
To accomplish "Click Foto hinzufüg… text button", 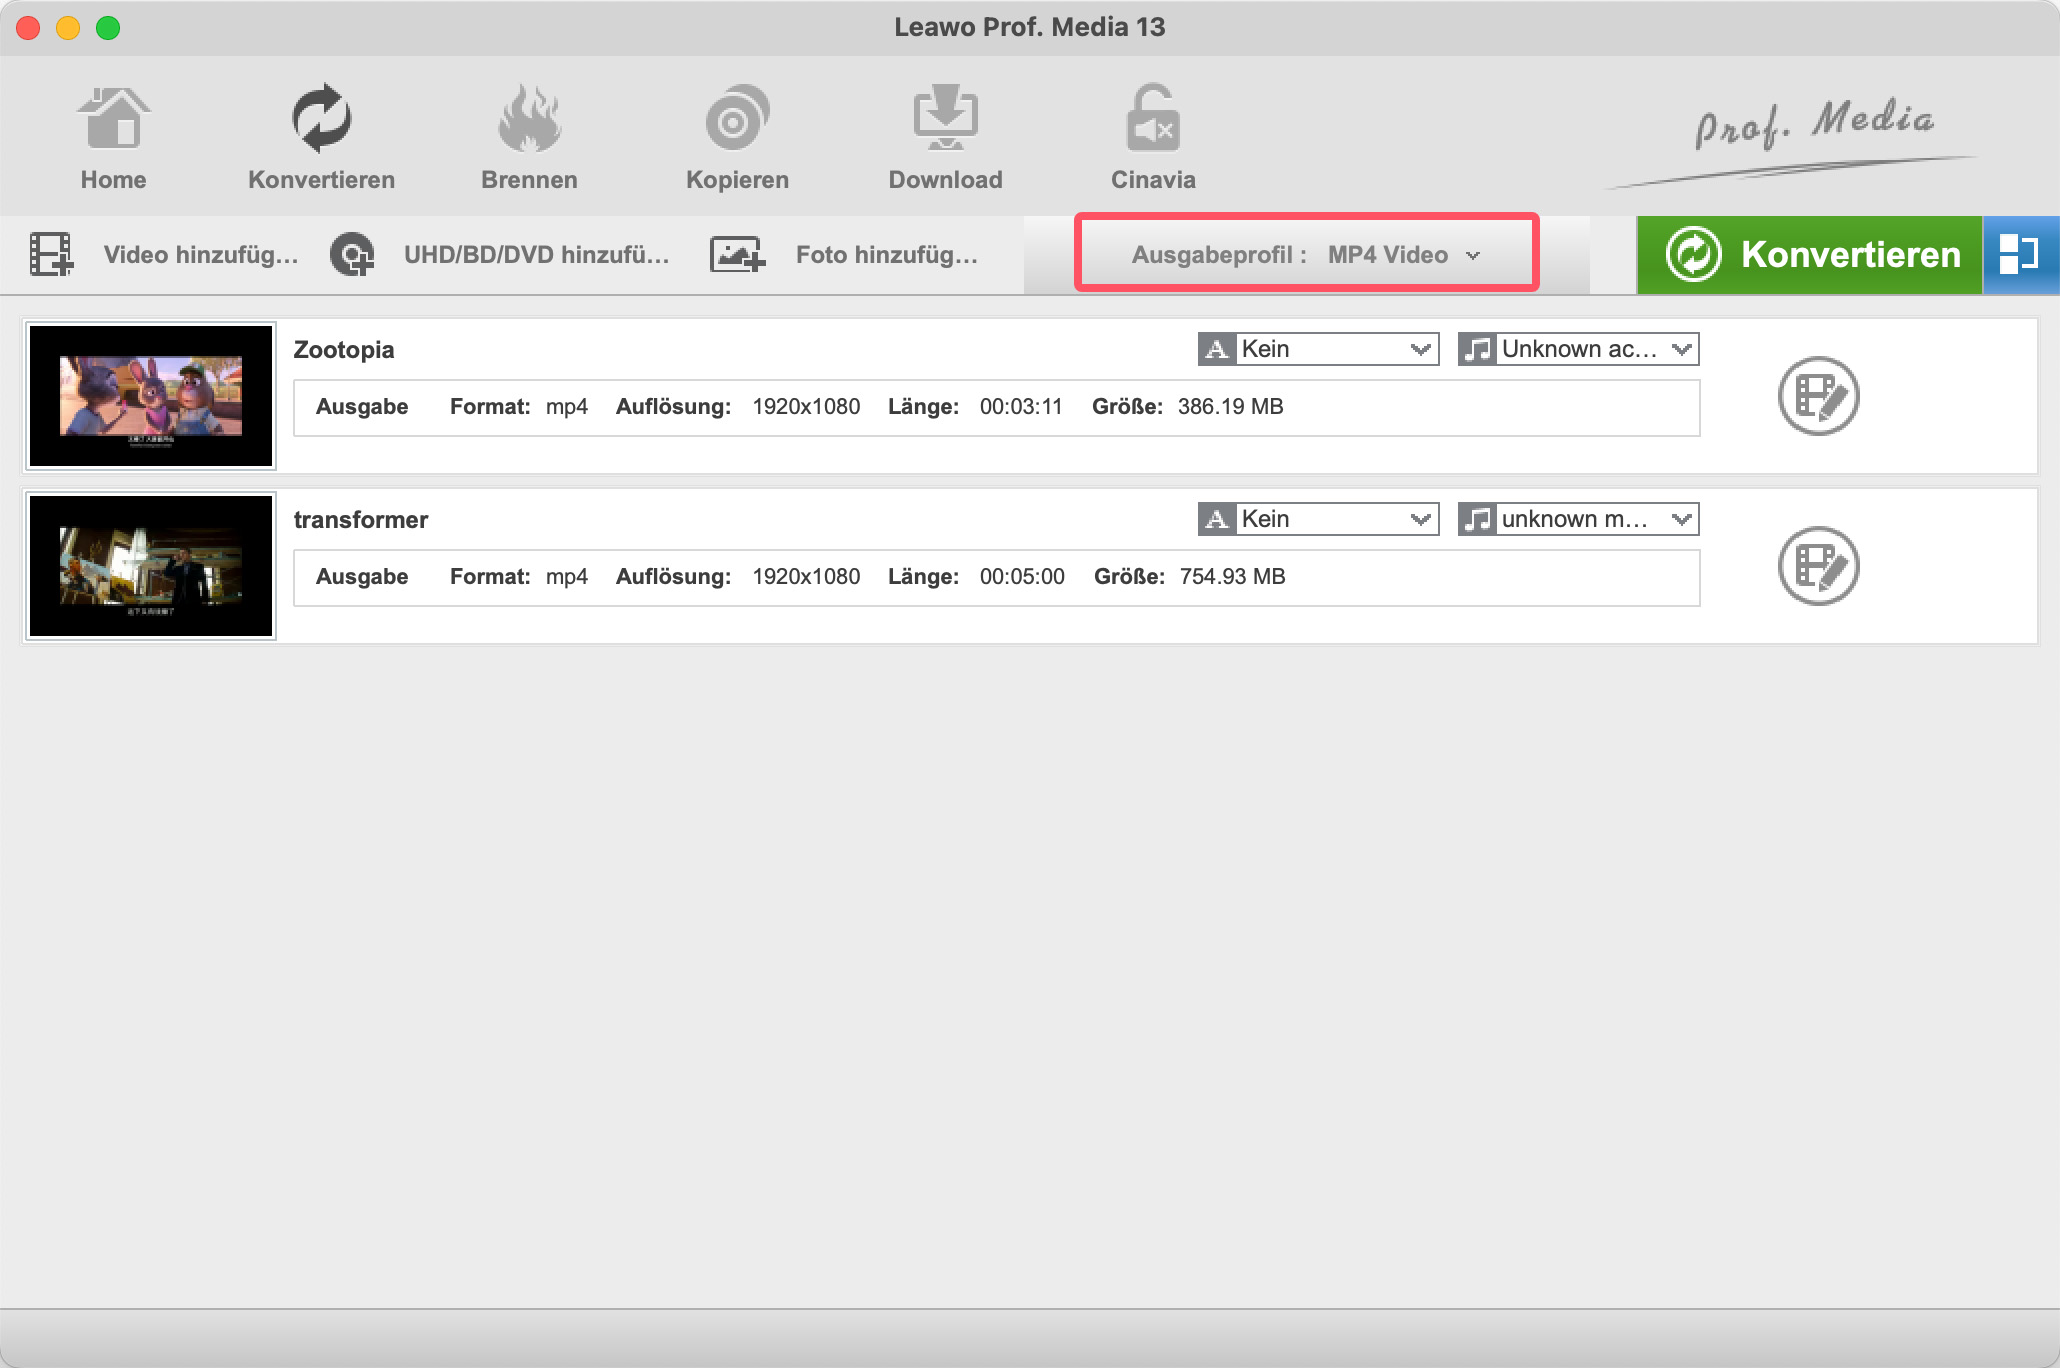I will coord(887,255).
